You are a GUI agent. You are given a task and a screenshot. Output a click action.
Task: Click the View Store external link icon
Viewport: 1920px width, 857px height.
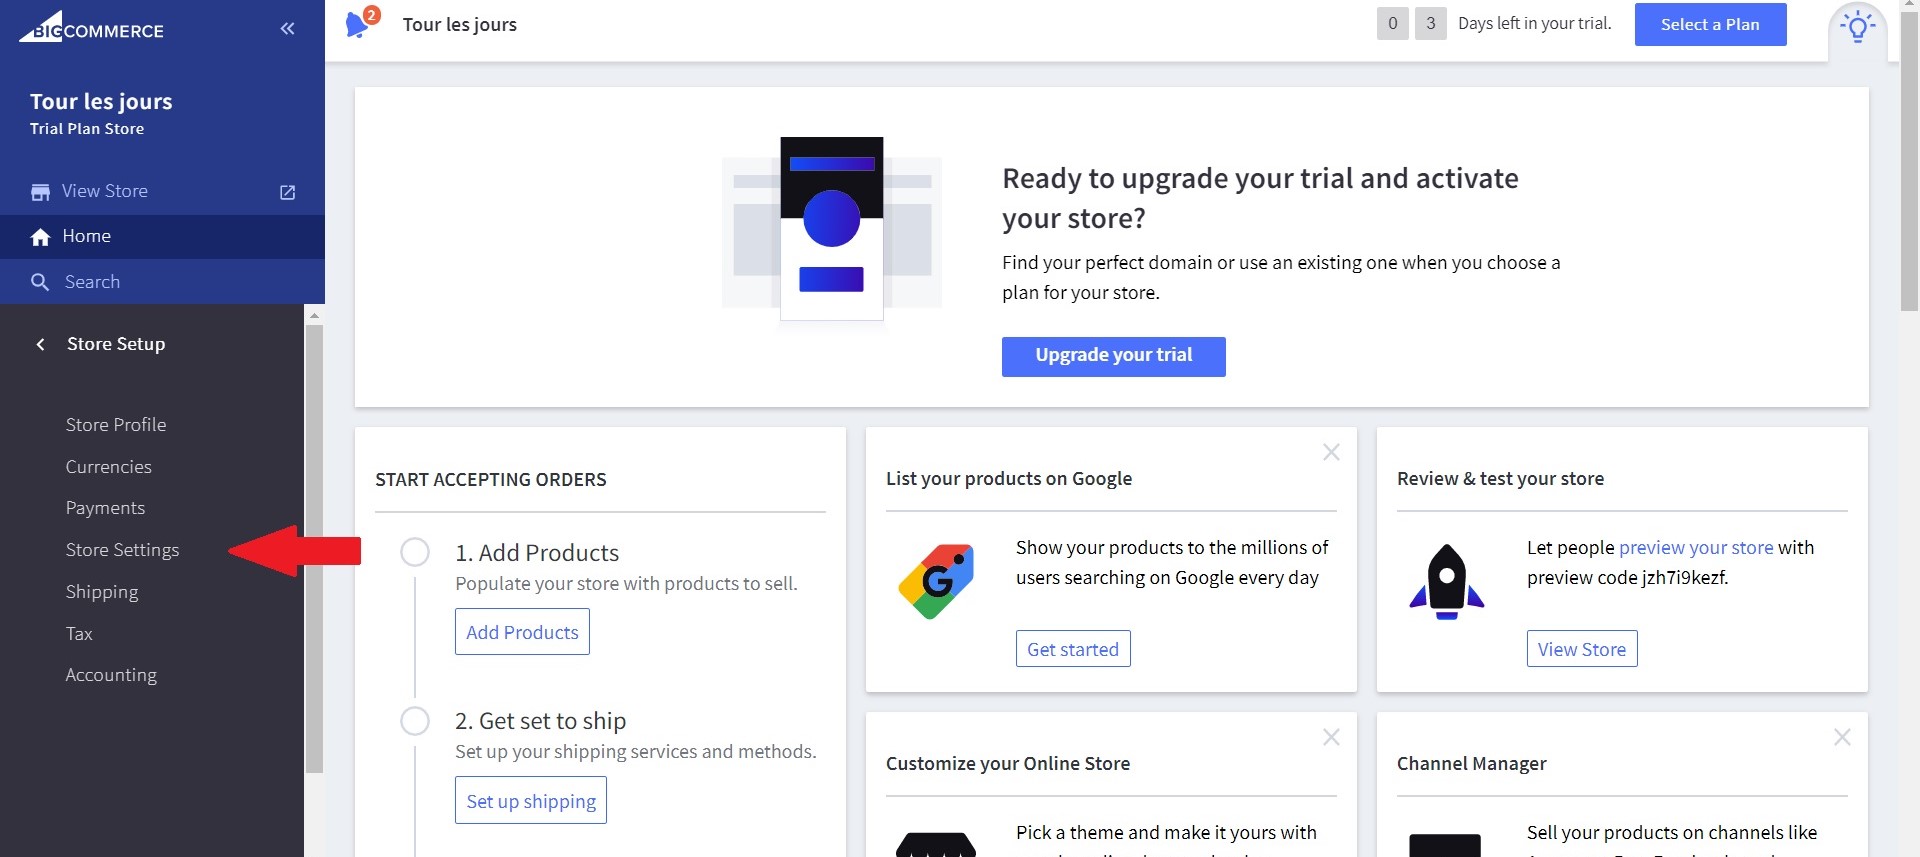point(287,192)
